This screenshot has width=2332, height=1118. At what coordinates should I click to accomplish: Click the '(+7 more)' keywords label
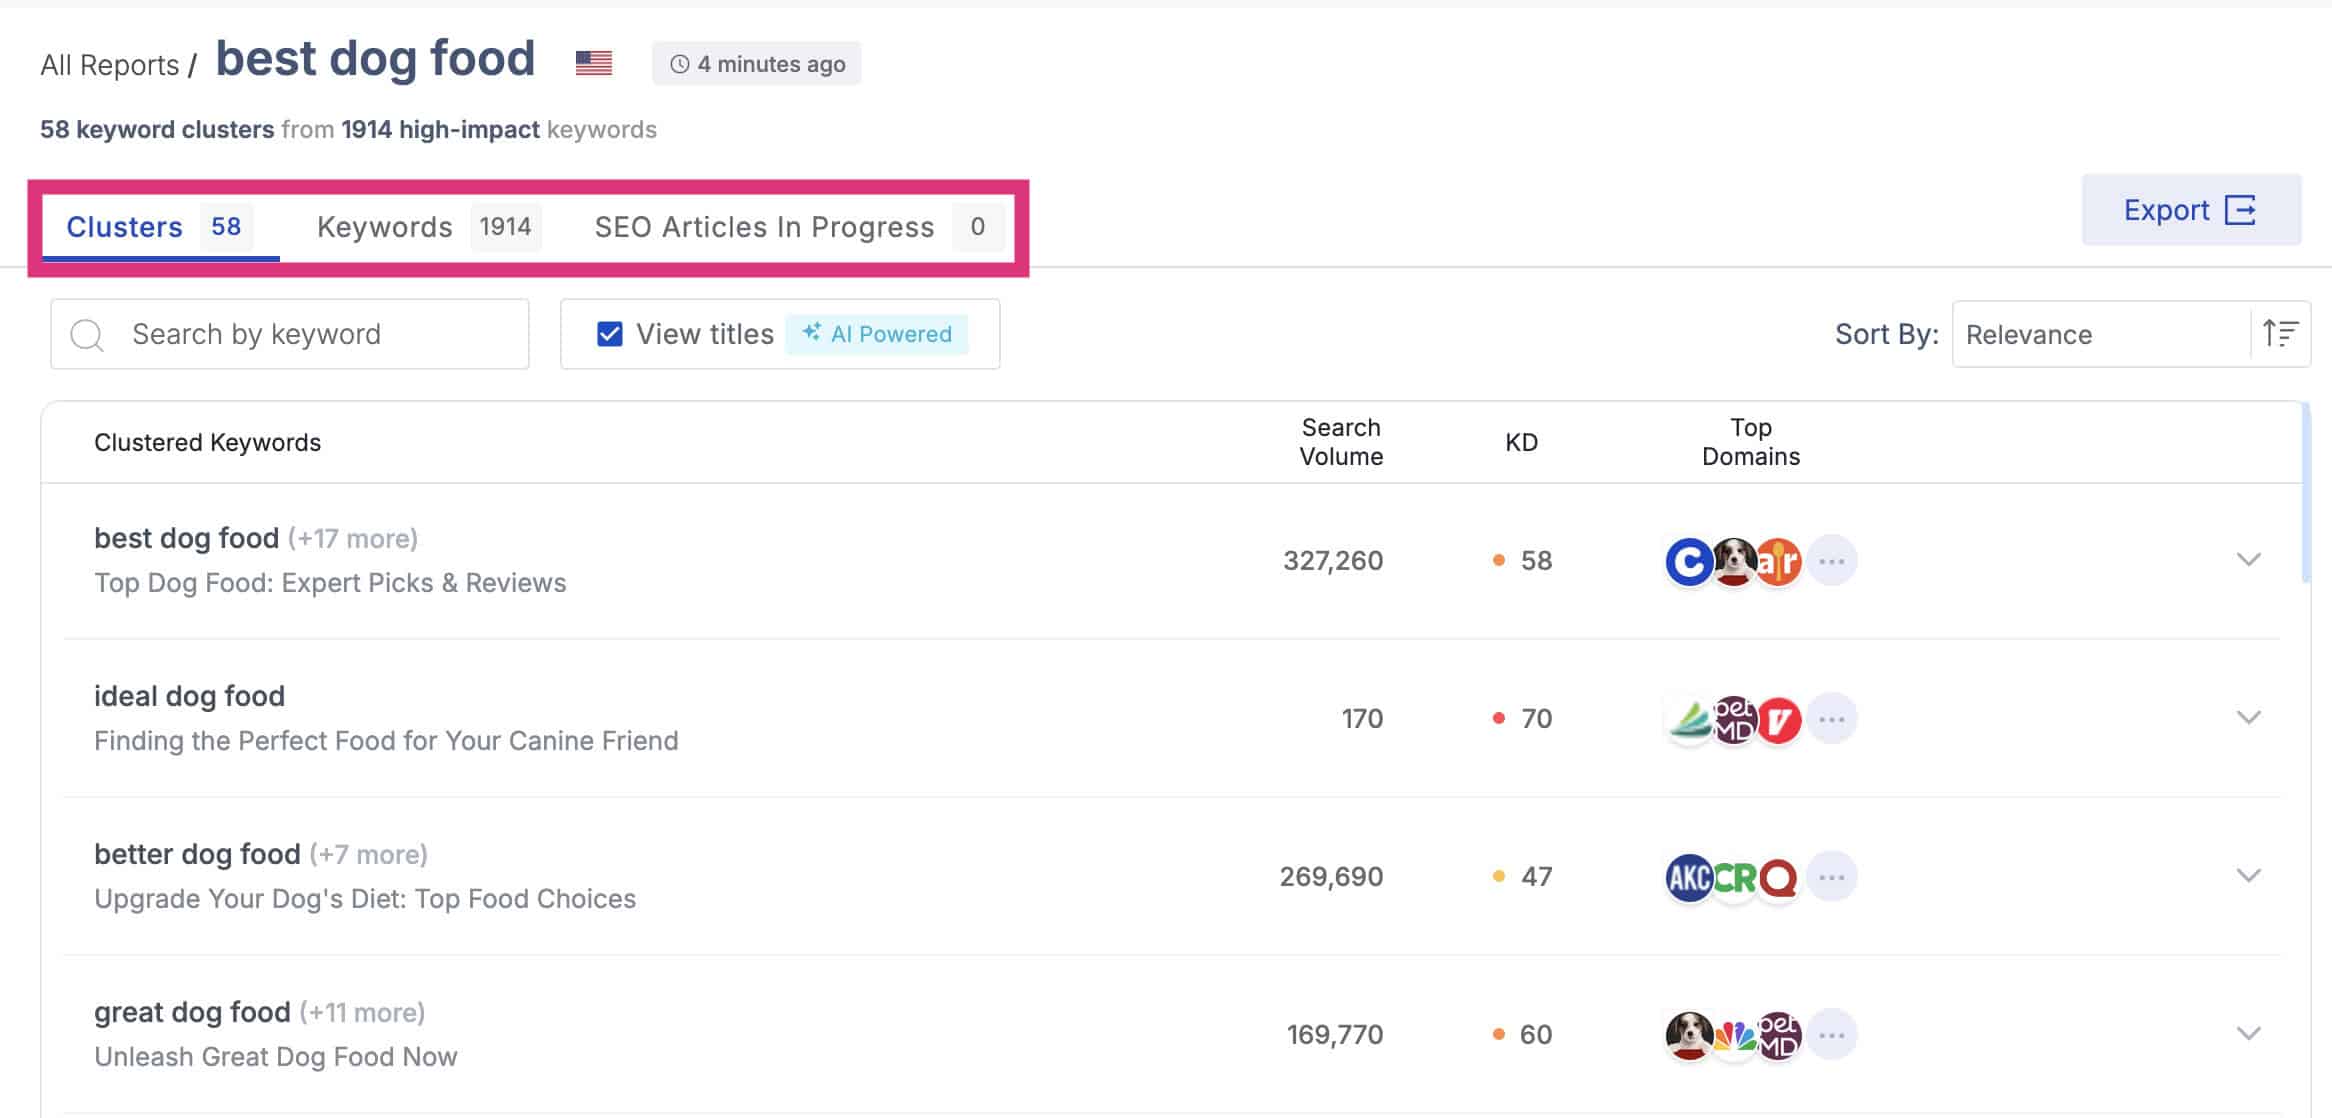coord(368,855)
